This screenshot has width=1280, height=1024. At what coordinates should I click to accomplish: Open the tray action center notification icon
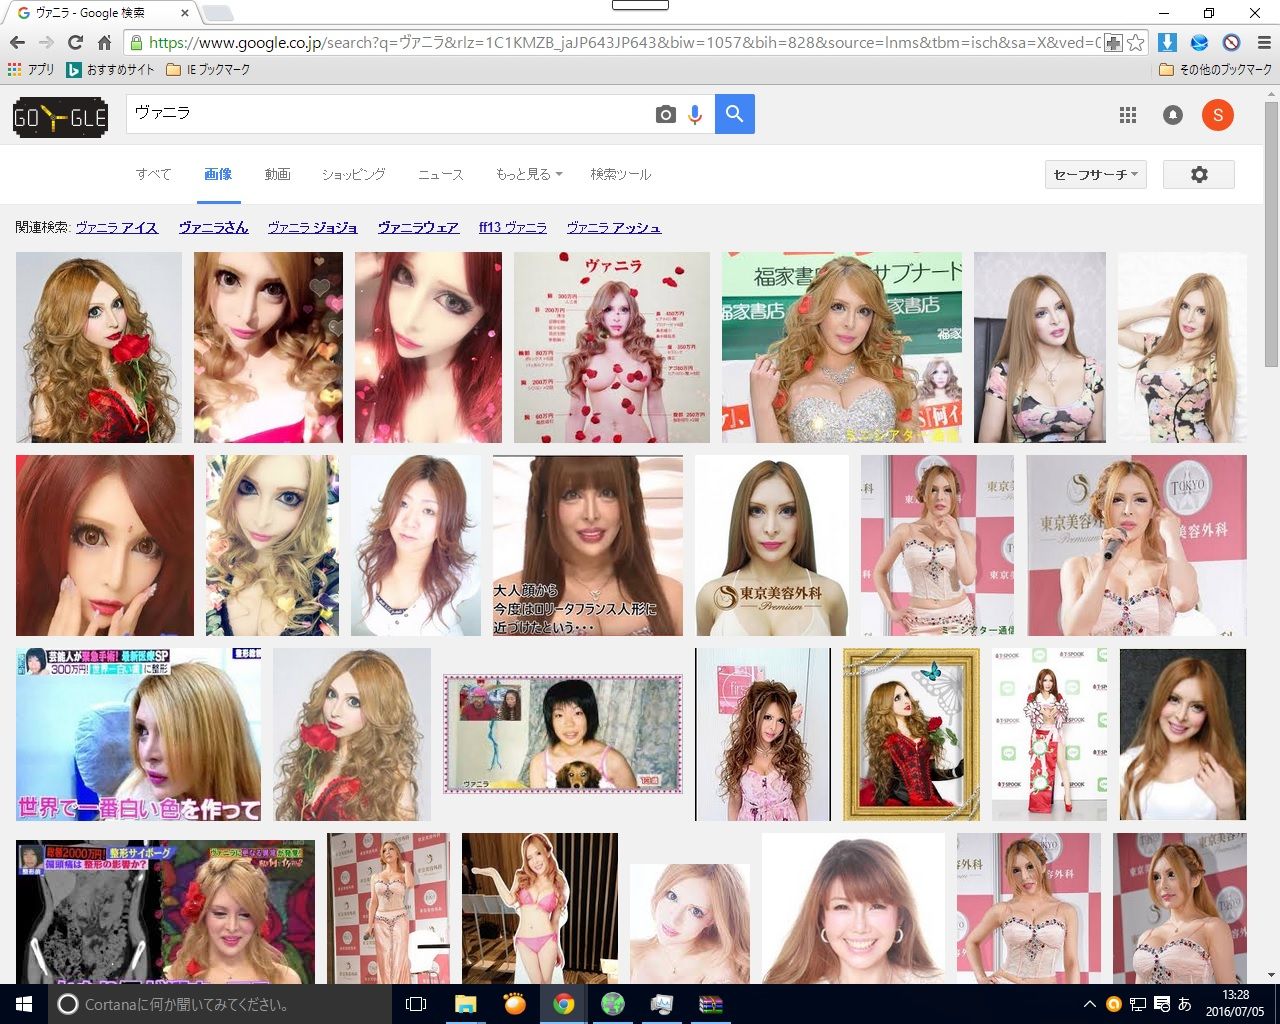[x=1162, y=1004]
